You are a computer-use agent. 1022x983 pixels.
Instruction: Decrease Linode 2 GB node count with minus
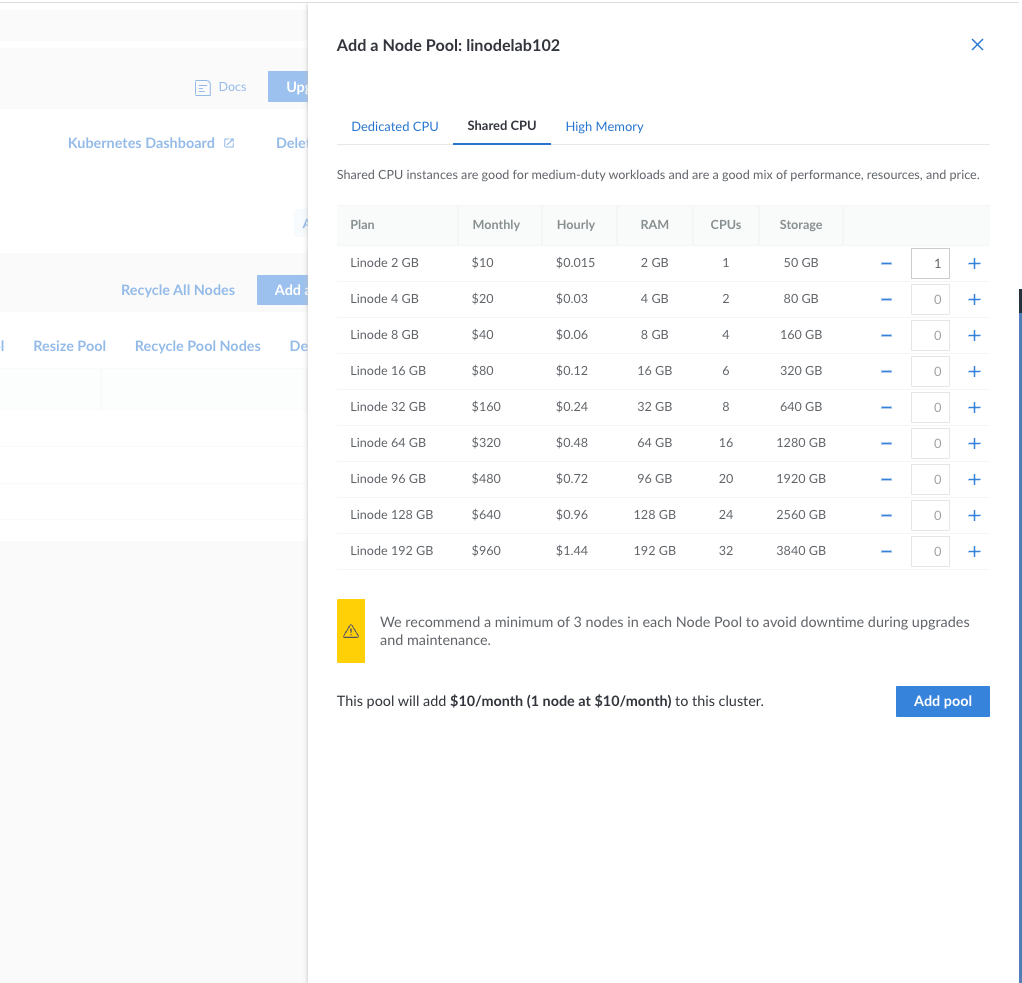(886, 263)
